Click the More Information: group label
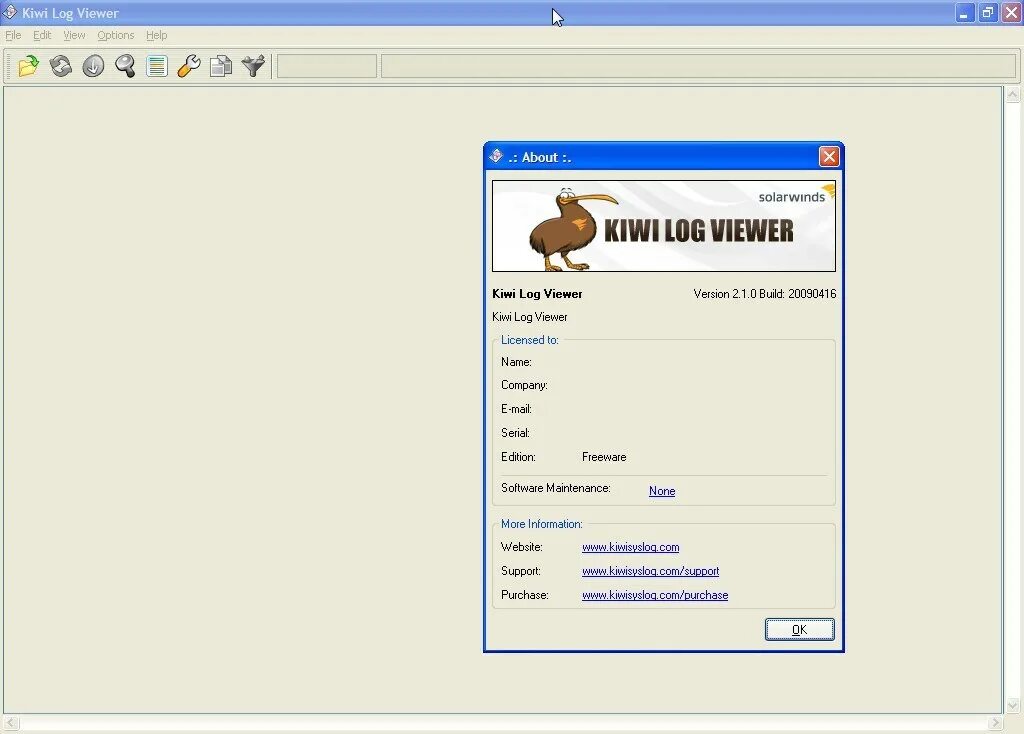Screen dimensions: 1024x734 [541, 524]
